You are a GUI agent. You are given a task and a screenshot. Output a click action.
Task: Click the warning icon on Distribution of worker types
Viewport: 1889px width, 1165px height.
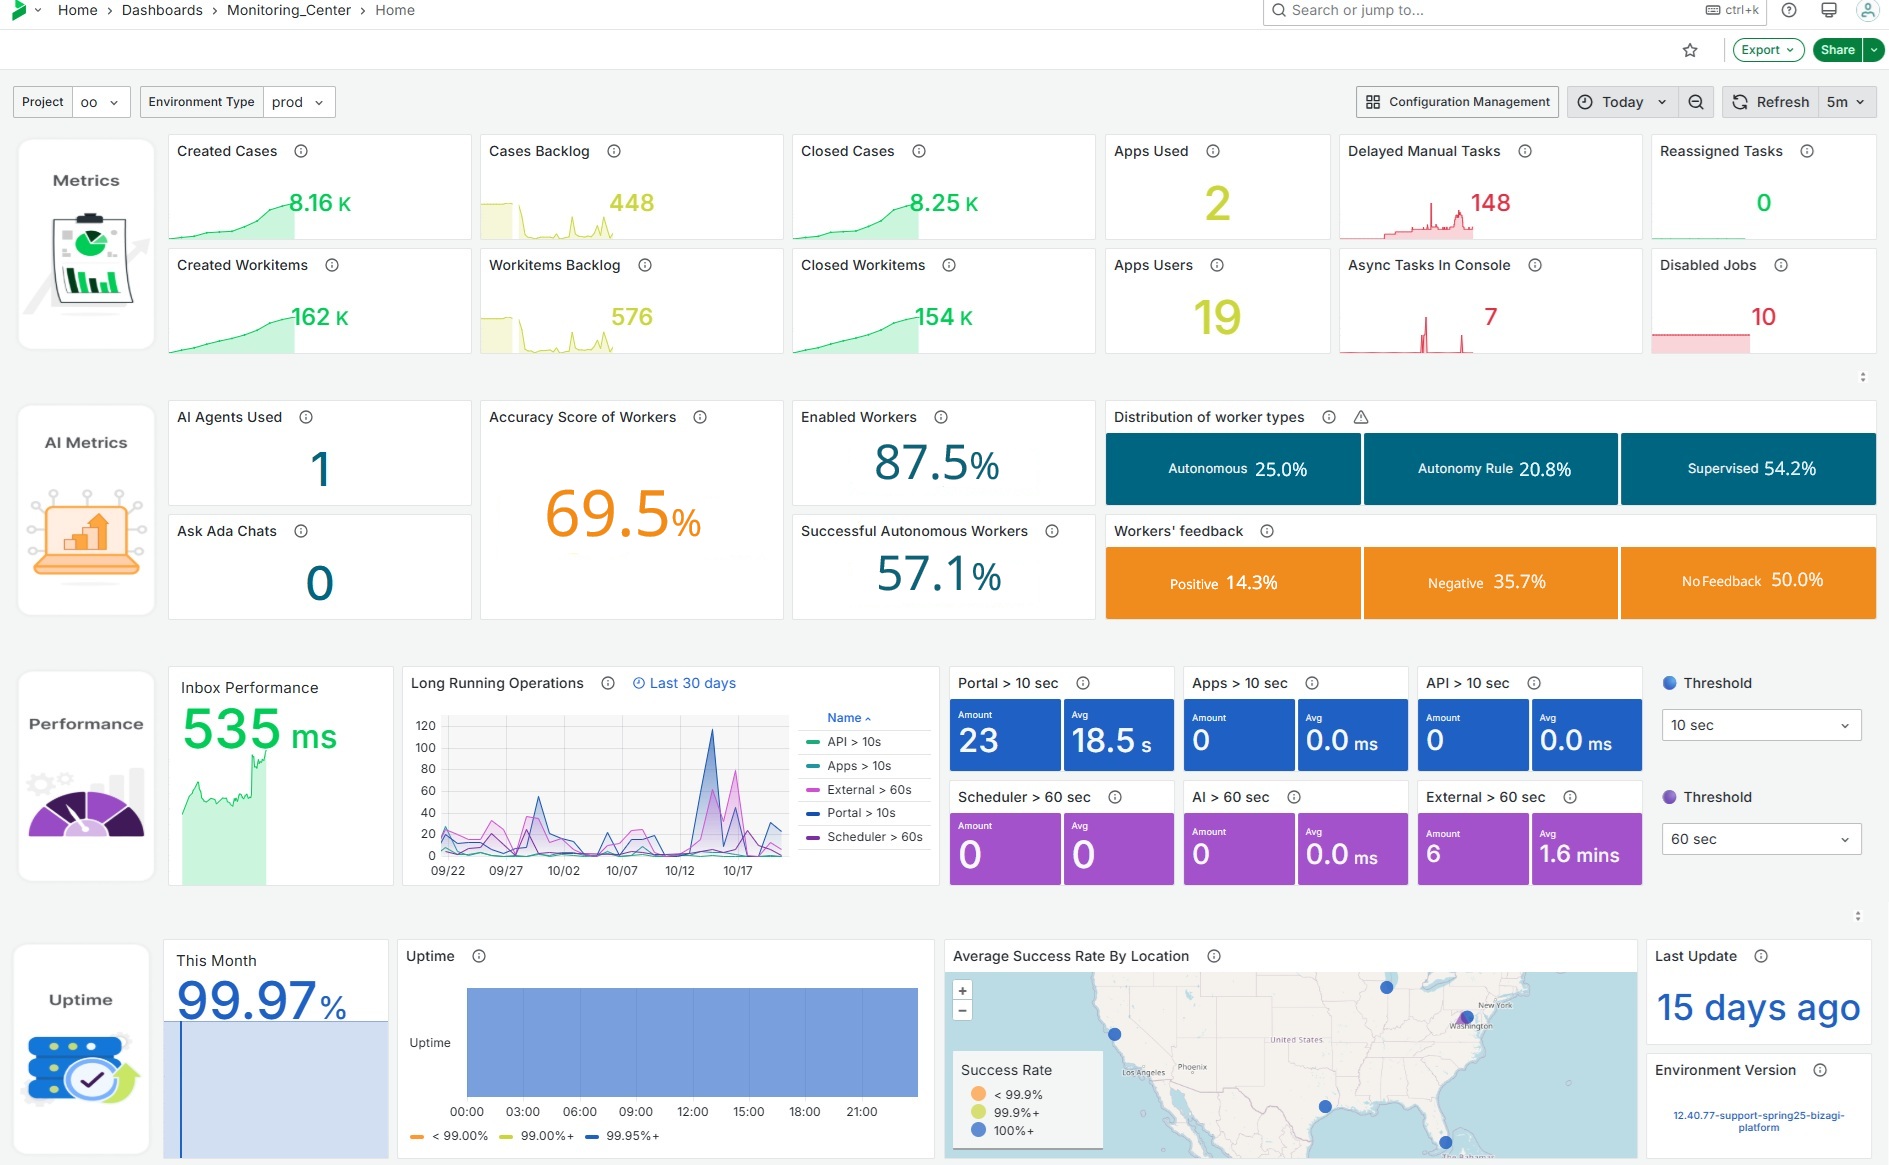1361,417
